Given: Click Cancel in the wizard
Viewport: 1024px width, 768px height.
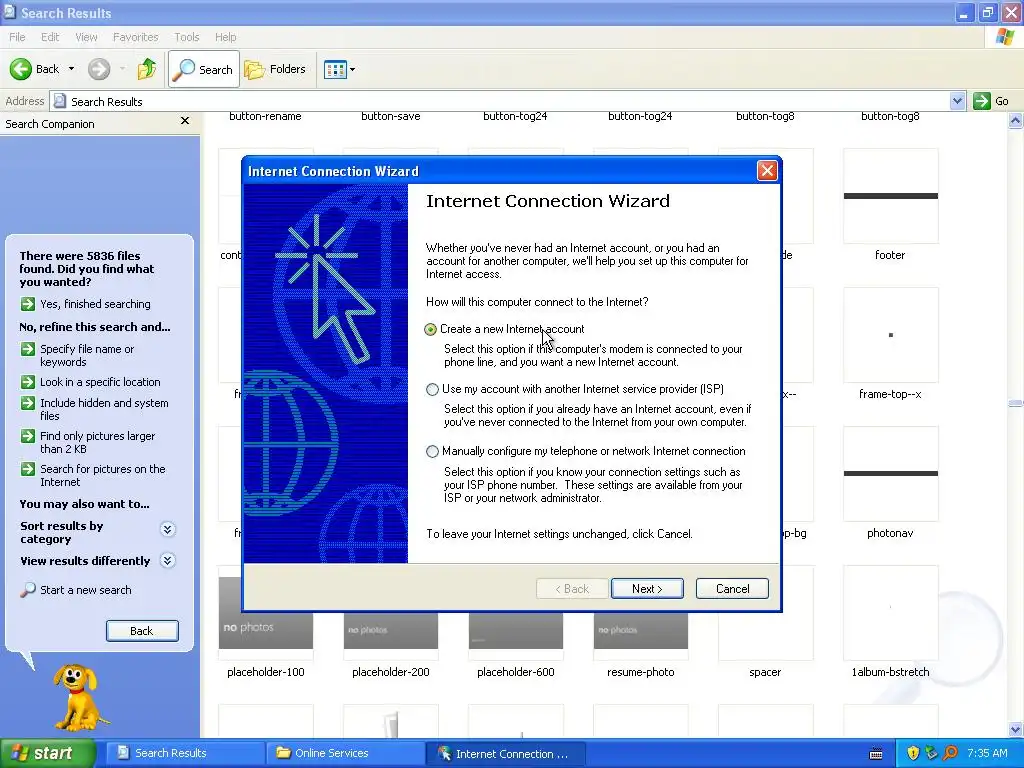Looking at the screenshot, I should coord(732,588).
